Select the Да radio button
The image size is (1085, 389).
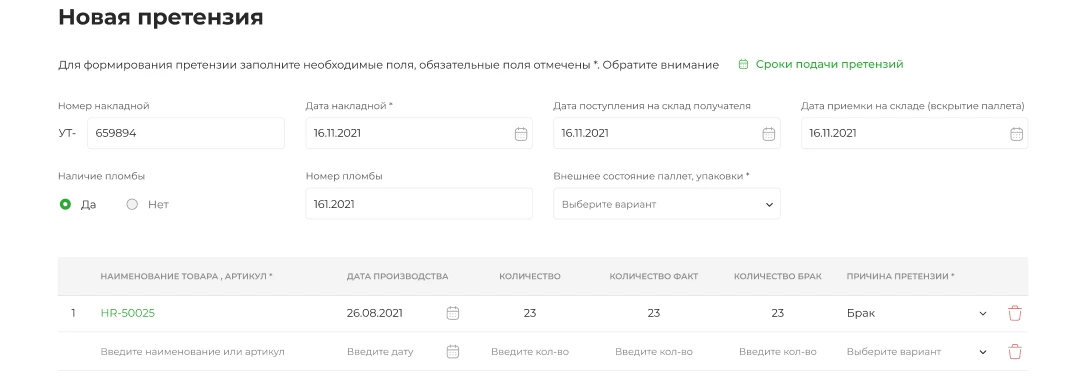[x=65, y=204]
